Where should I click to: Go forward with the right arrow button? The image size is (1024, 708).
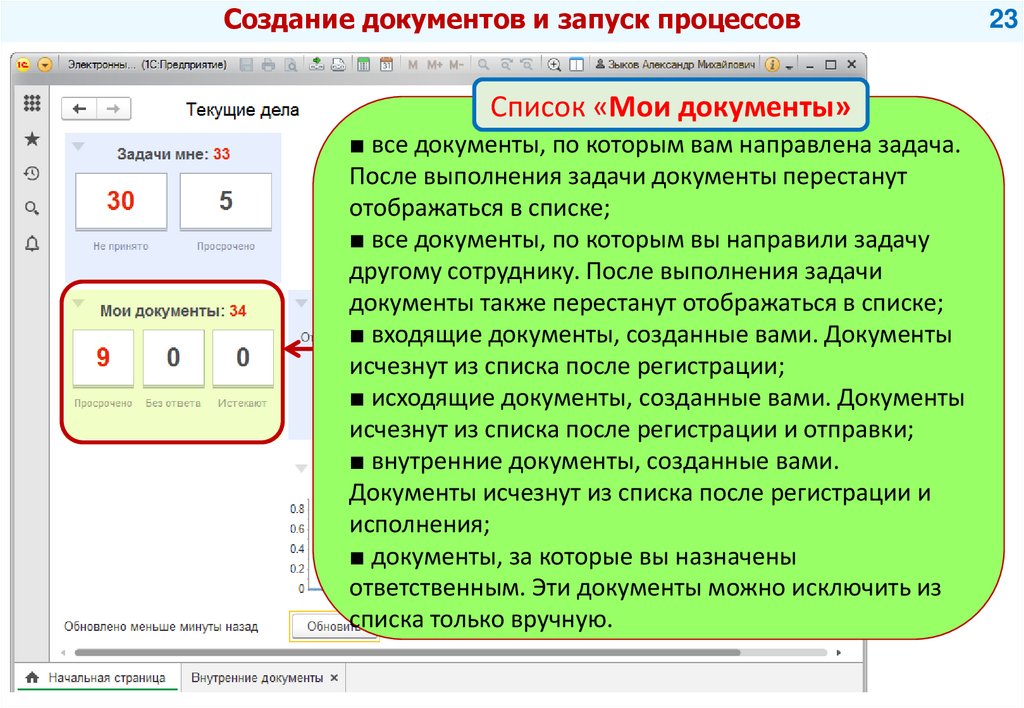click(x=114, y=108)
